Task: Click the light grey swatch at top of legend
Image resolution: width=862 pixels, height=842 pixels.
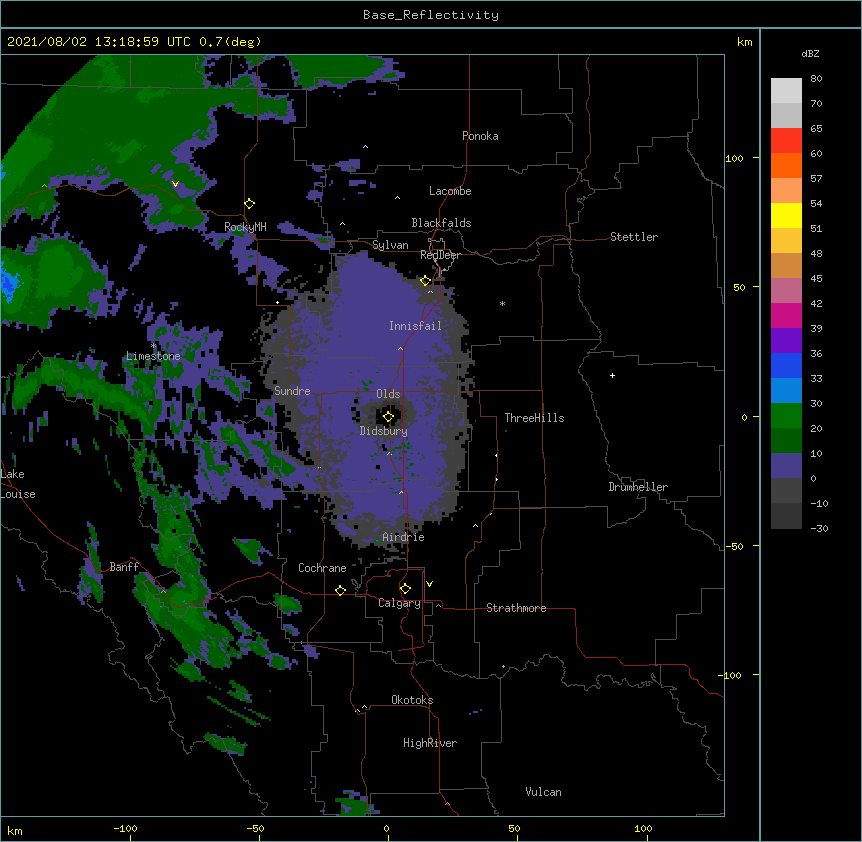Action: (x=786, y=91)
